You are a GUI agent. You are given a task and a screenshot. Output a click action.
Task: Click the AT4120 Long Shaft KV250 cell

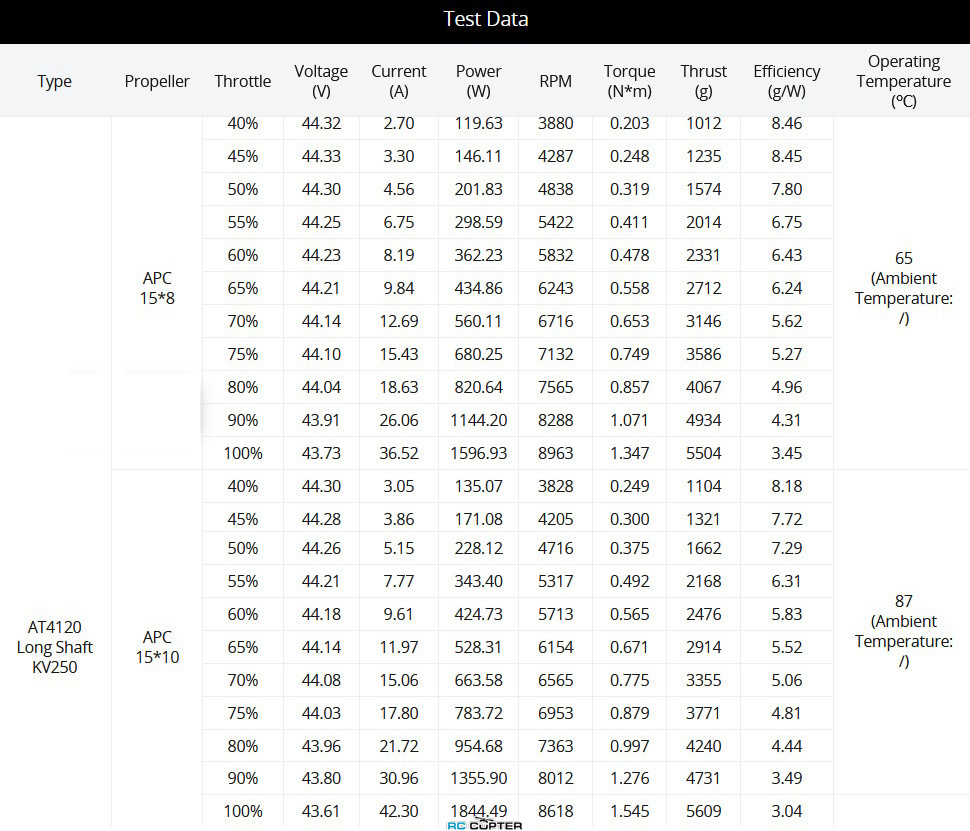coord(54,647)
